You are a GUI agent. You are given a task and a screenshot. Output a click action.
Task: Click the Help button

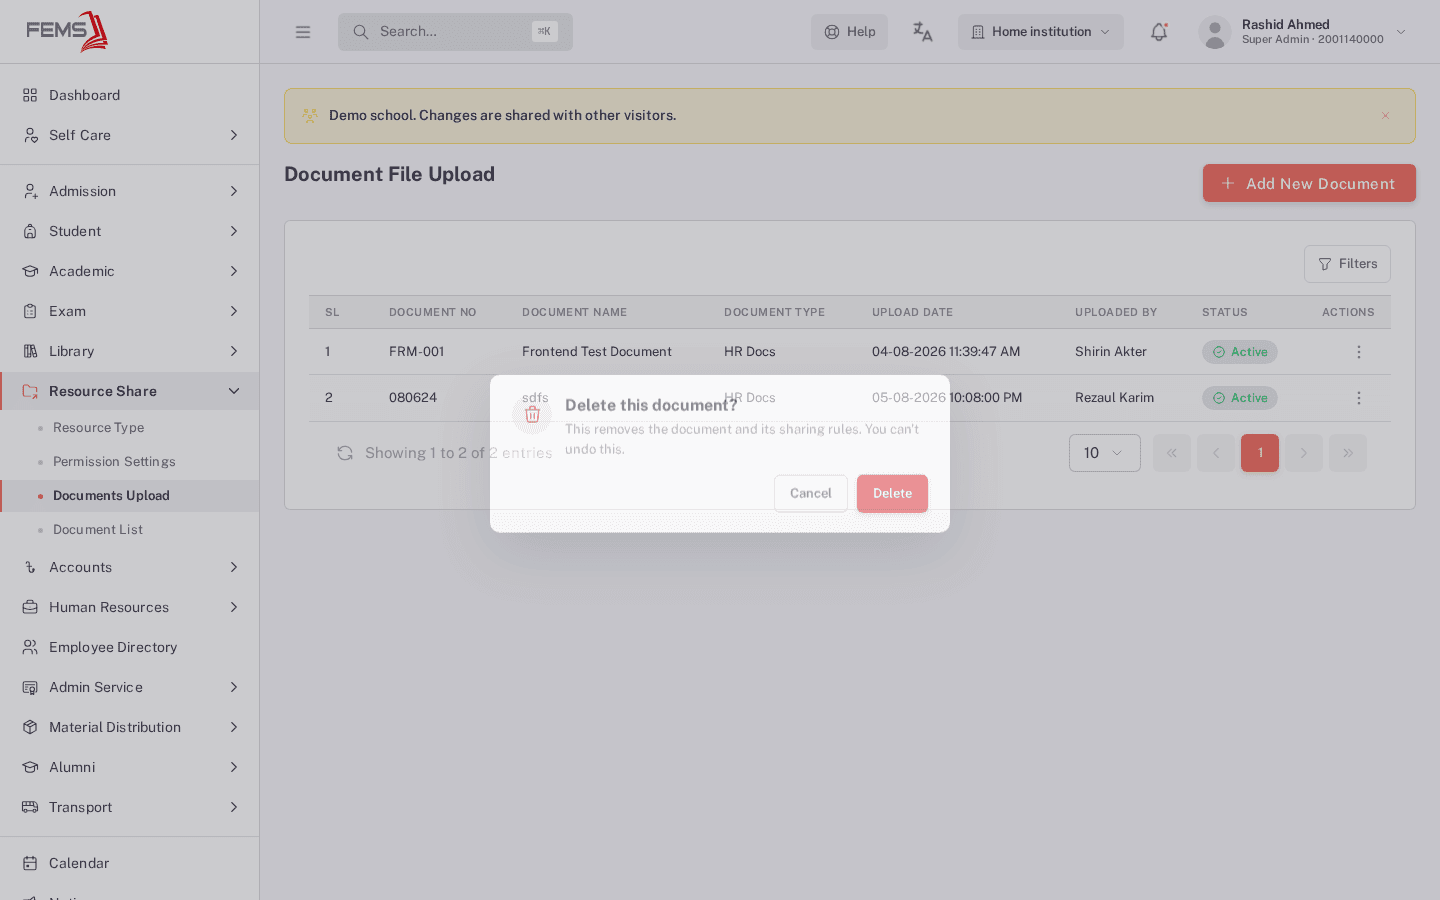849,32
